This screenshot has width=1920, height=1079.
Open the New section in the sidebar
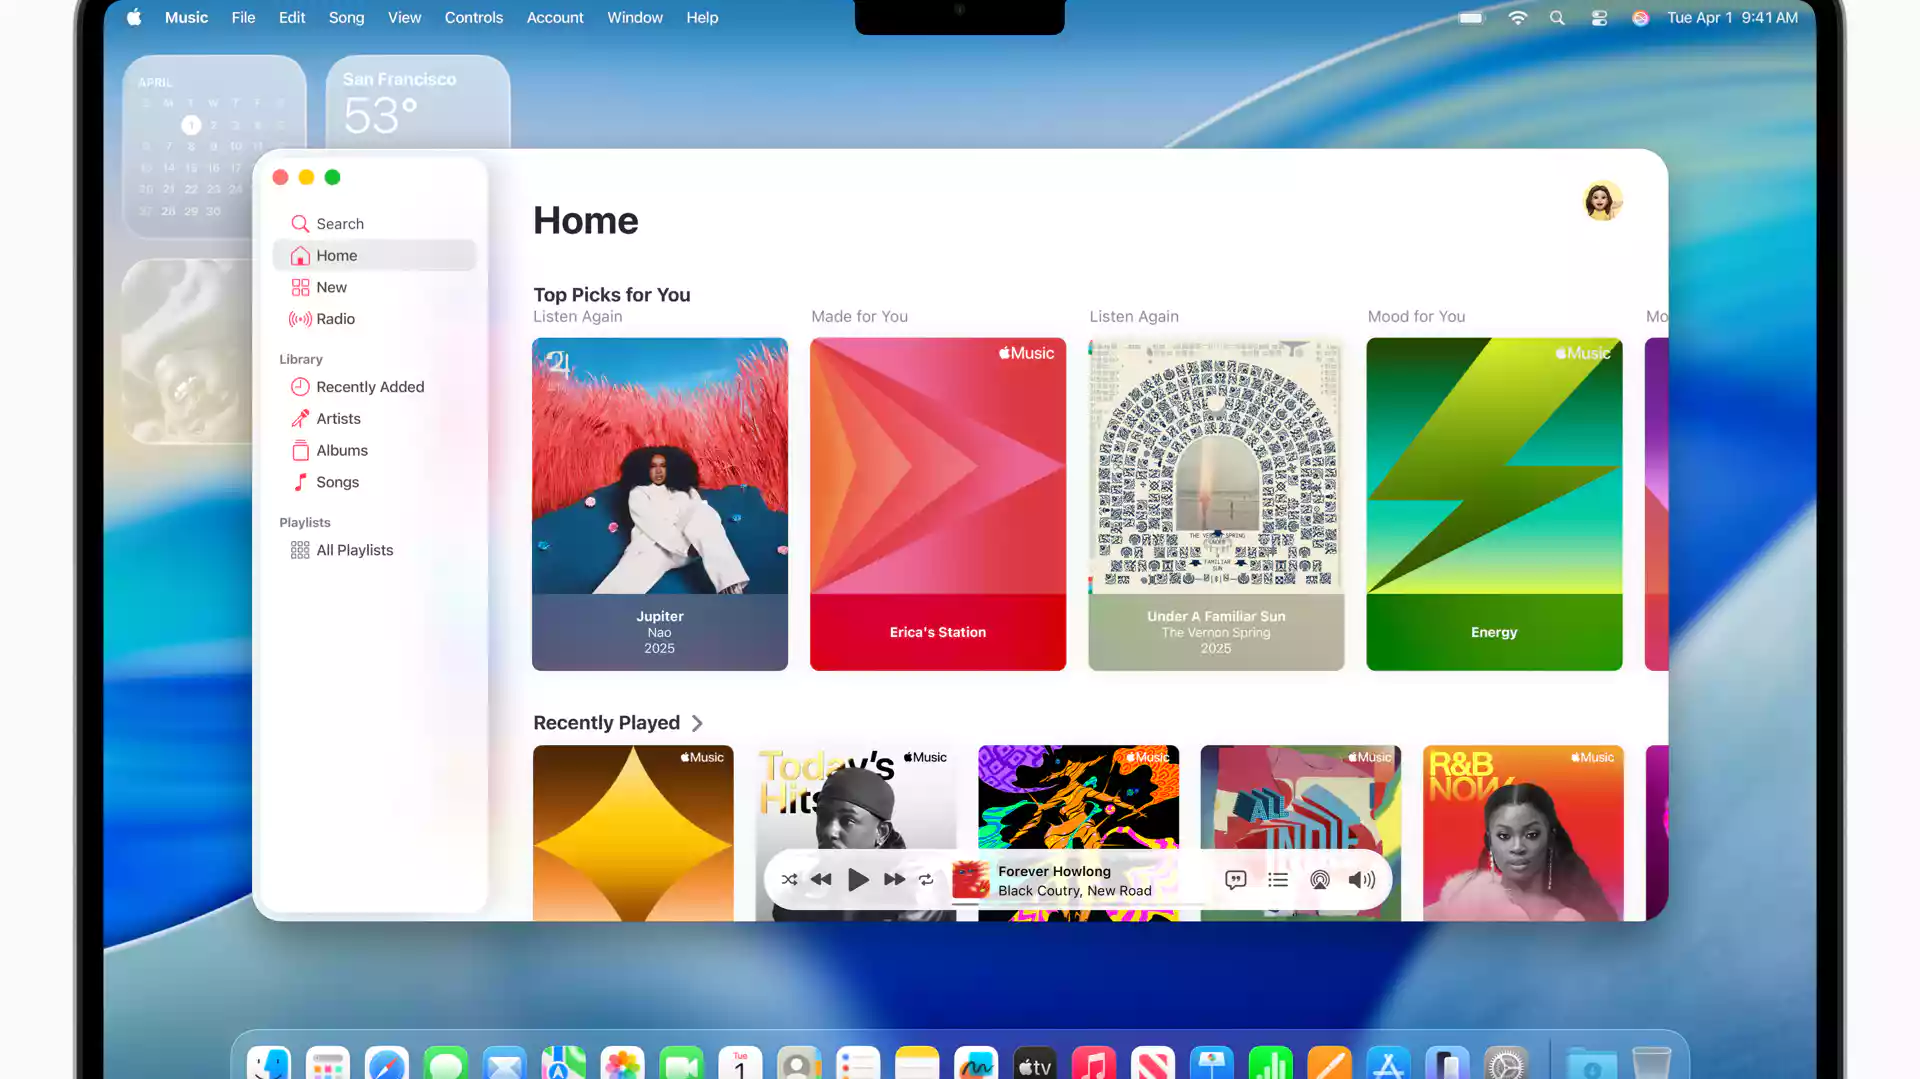point(374,288)
